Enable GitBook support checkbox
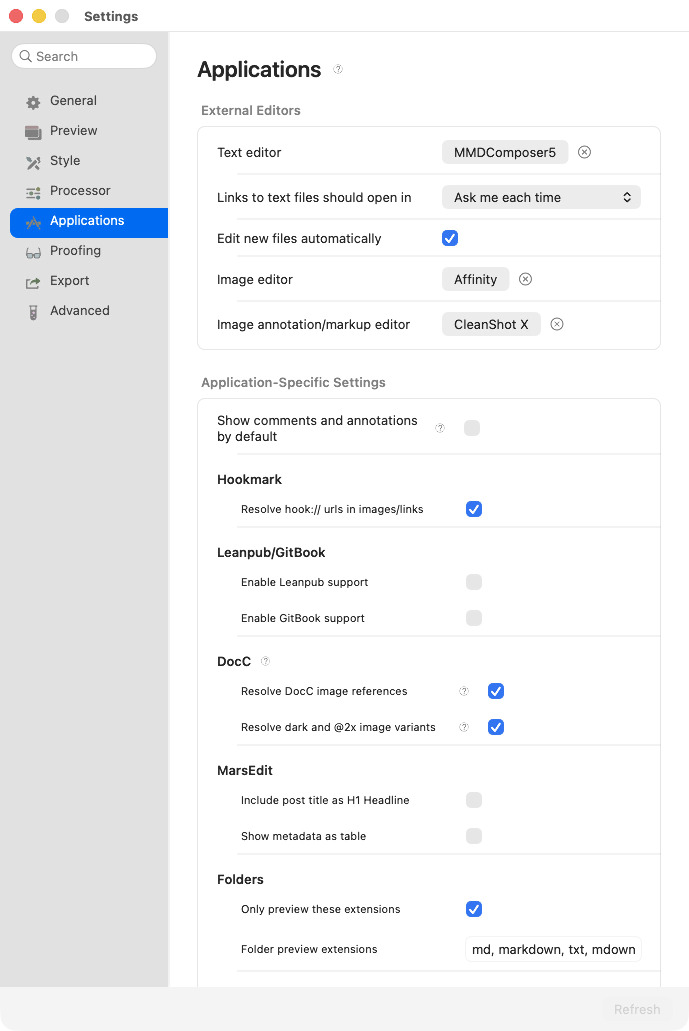 474,618
